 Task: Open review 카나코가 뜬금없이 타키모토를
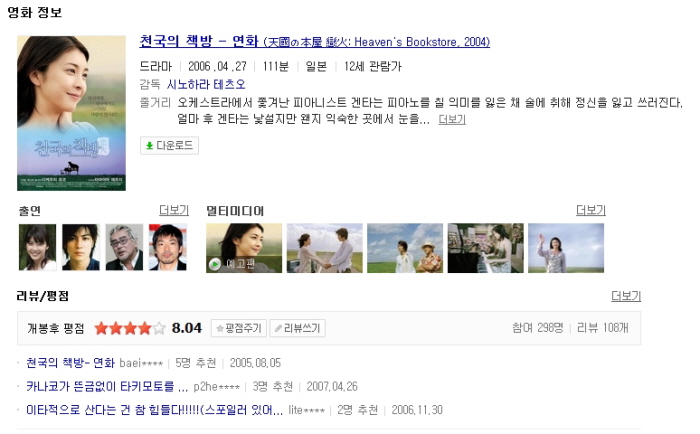[x=107, y=386]
